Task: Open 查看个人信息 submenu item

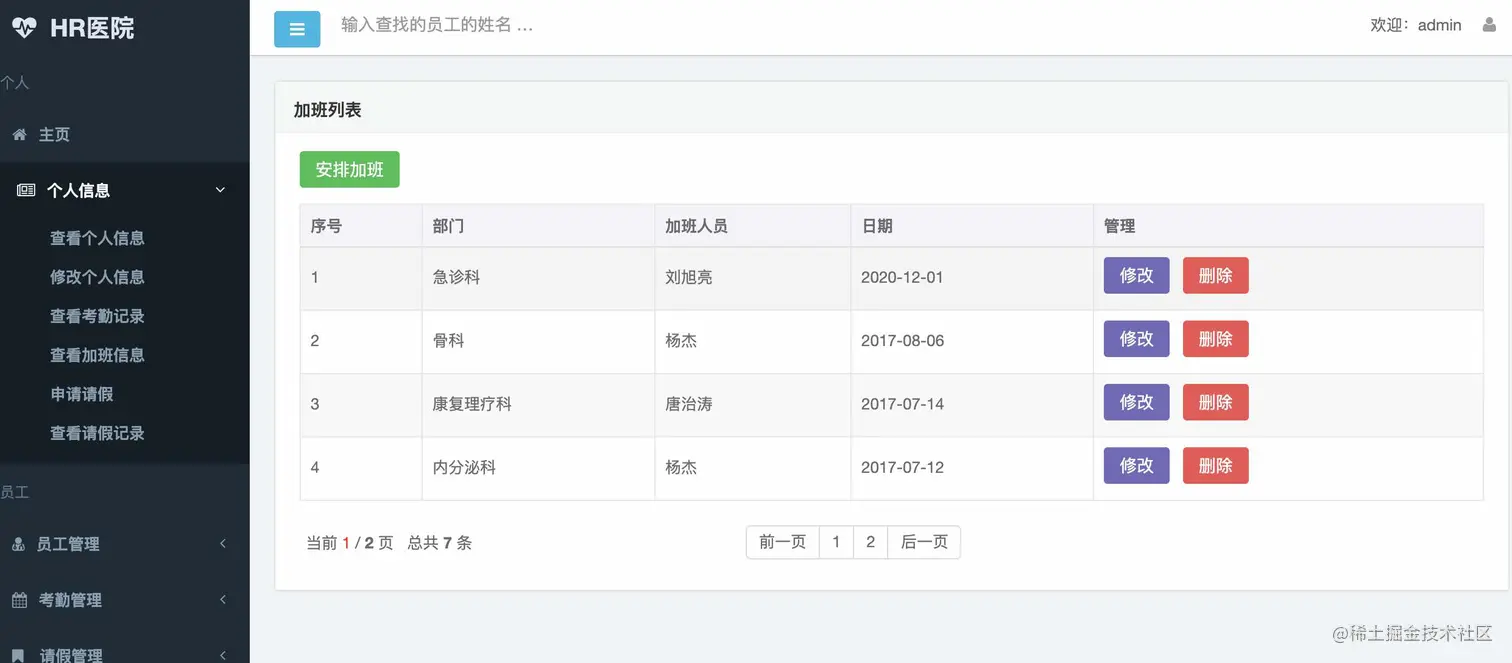Action: tap(97, 238)
